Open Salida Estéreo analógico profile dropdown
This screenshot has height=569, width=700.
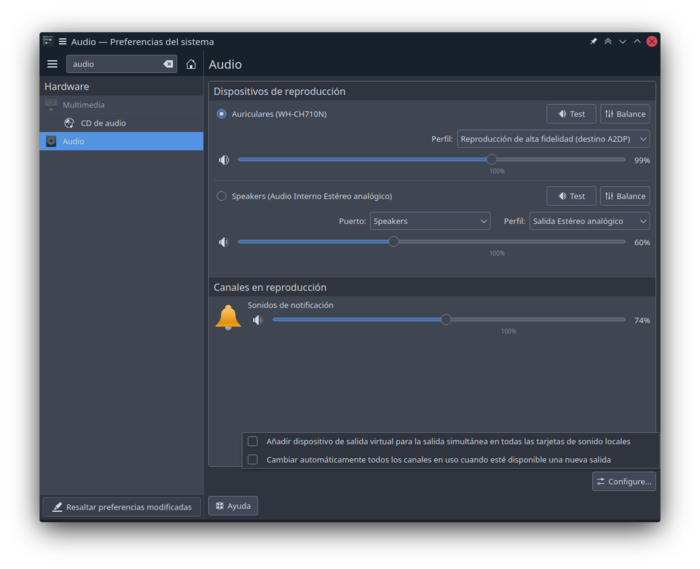tap(589, 221)
